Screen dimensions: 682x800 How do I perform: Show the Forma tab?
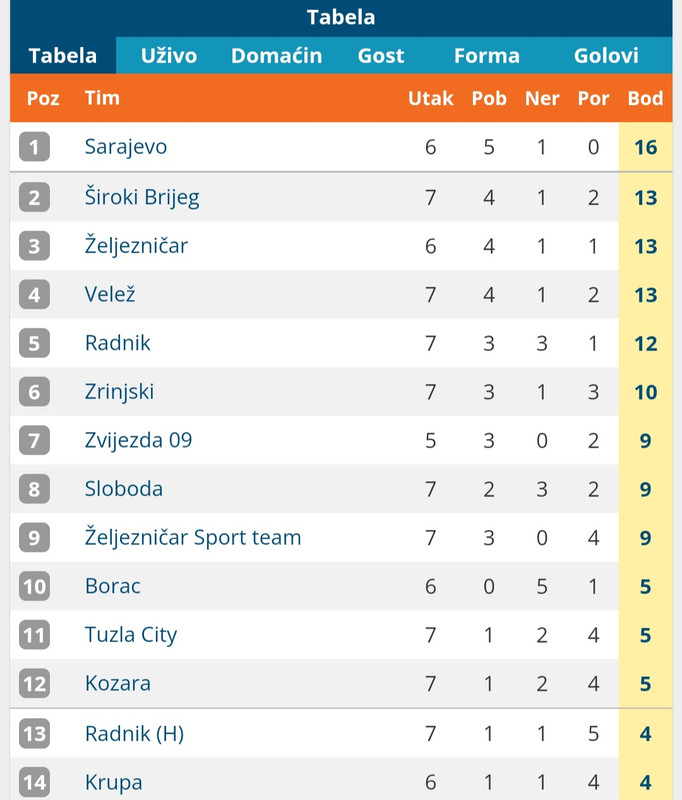coord(487,56)
